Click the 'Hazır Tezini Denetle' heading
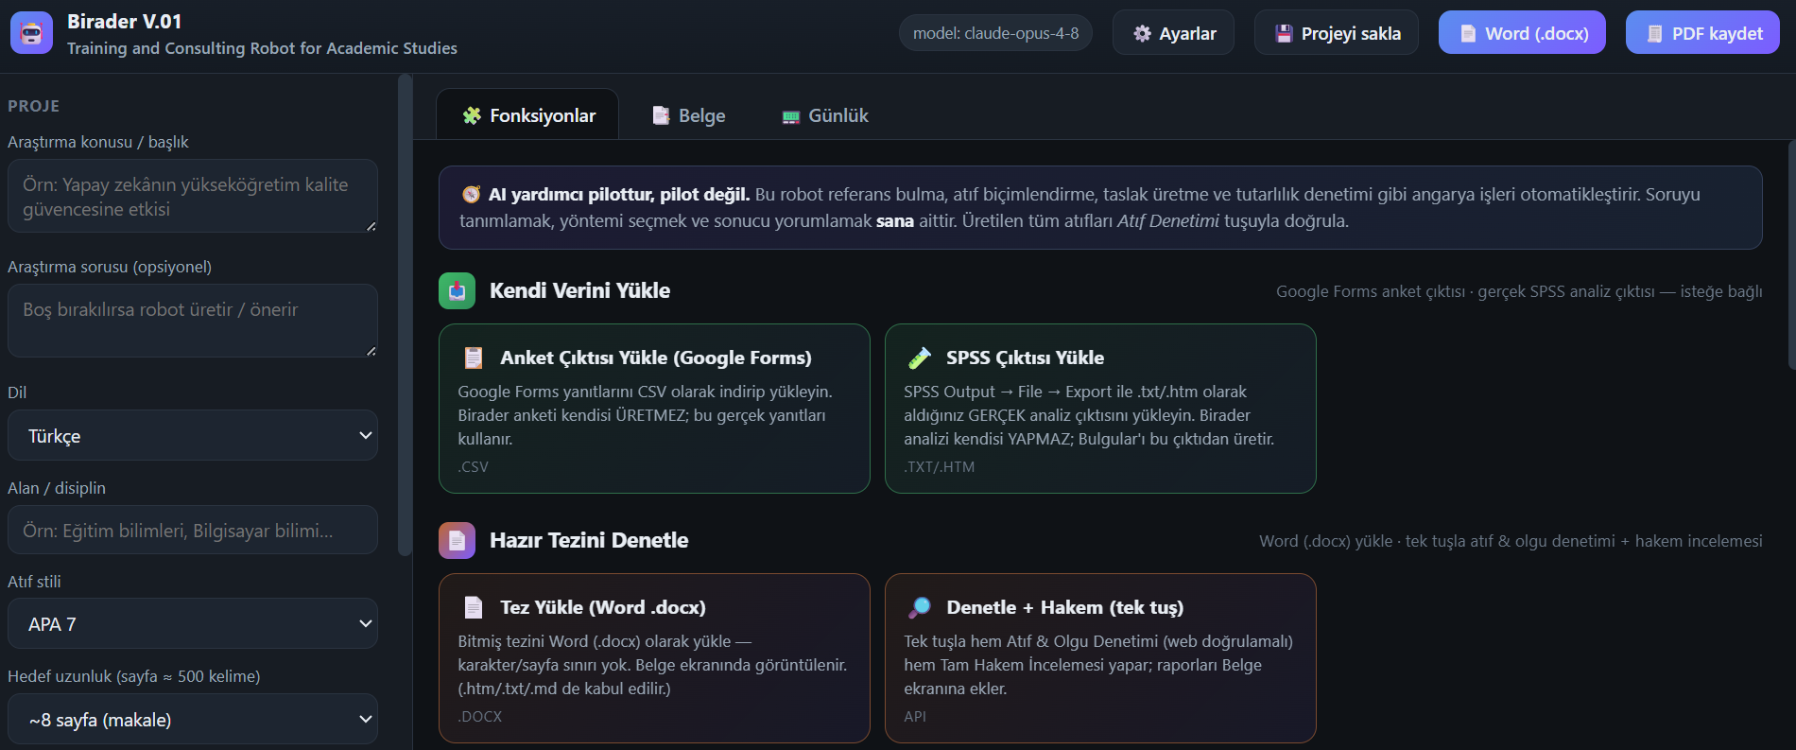The width and height of the screenshot is (1796, 750). click(589, 541)
